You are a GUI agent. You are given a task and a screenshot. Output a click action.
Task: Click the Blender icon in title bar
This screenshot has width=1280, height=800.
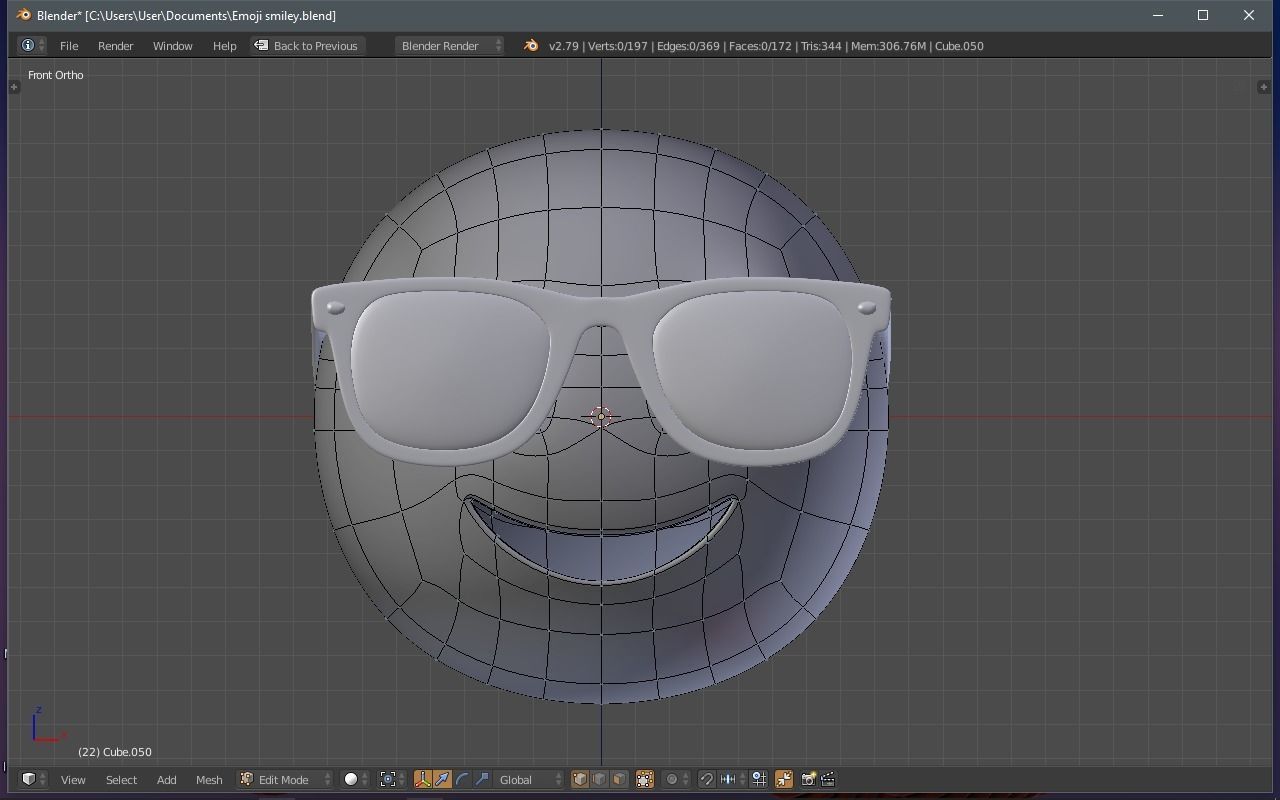pos(23,15)
